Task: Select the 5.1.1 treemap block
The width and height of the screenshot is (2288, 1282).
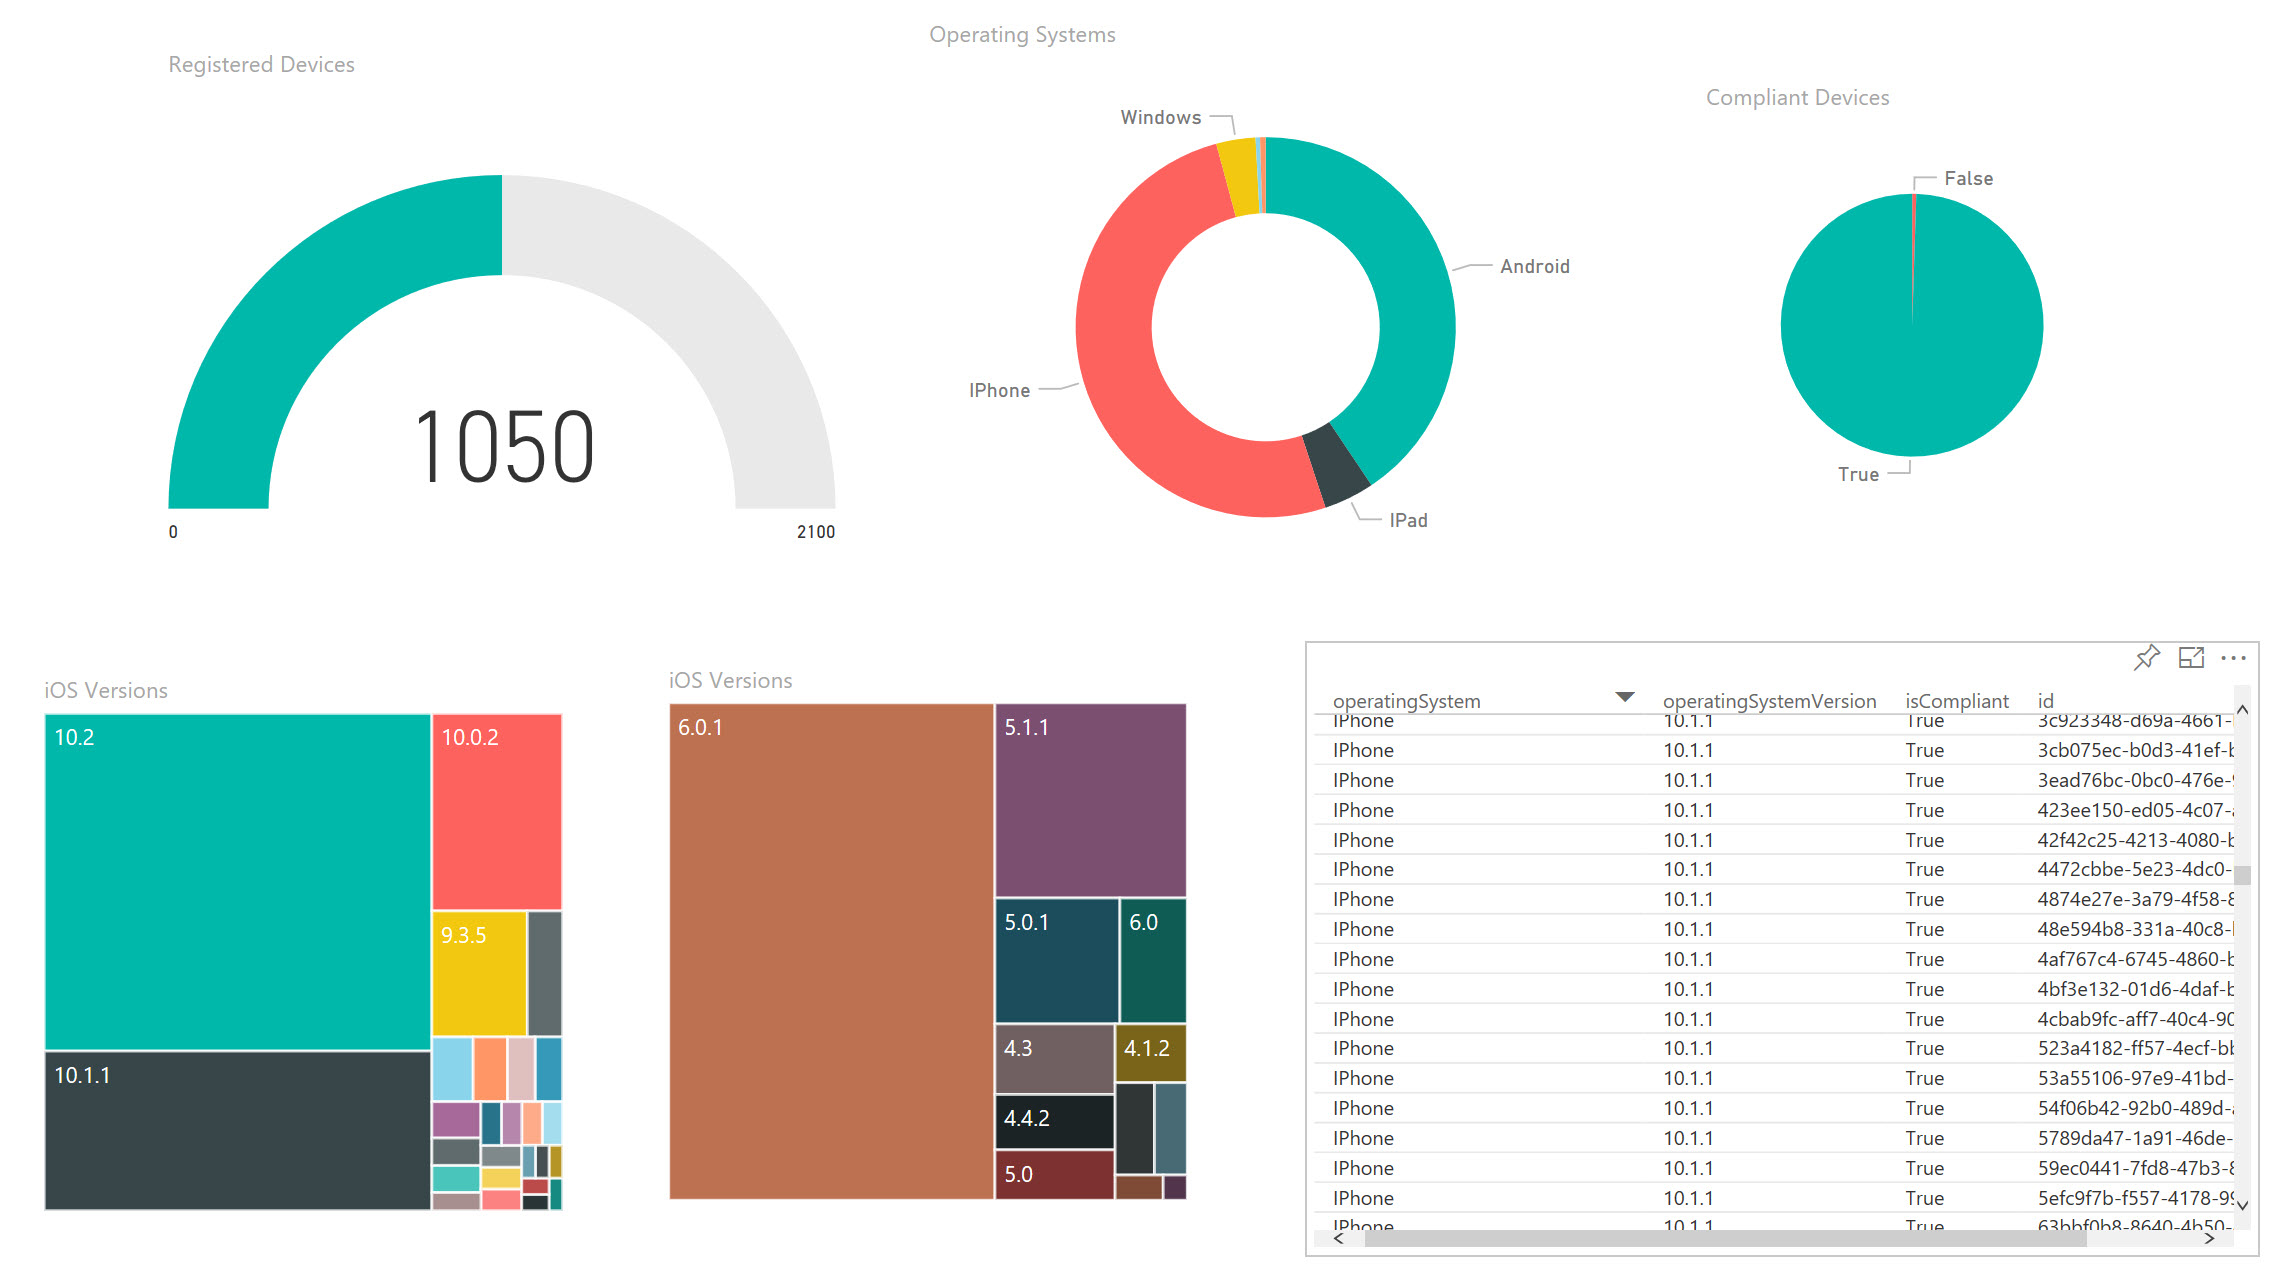Action: 1090,800
